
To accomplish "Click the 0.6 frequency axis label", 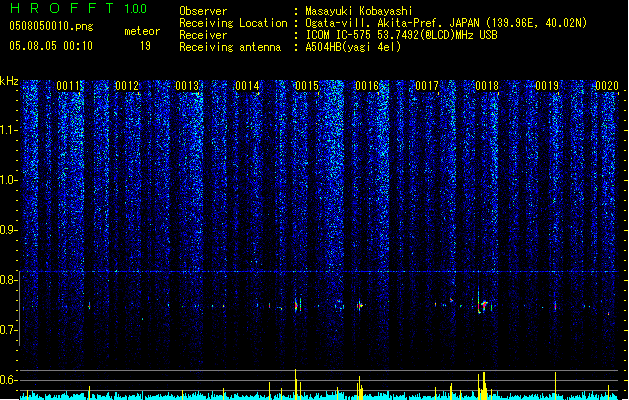I will pyautogui.click(x=9, y=380).
